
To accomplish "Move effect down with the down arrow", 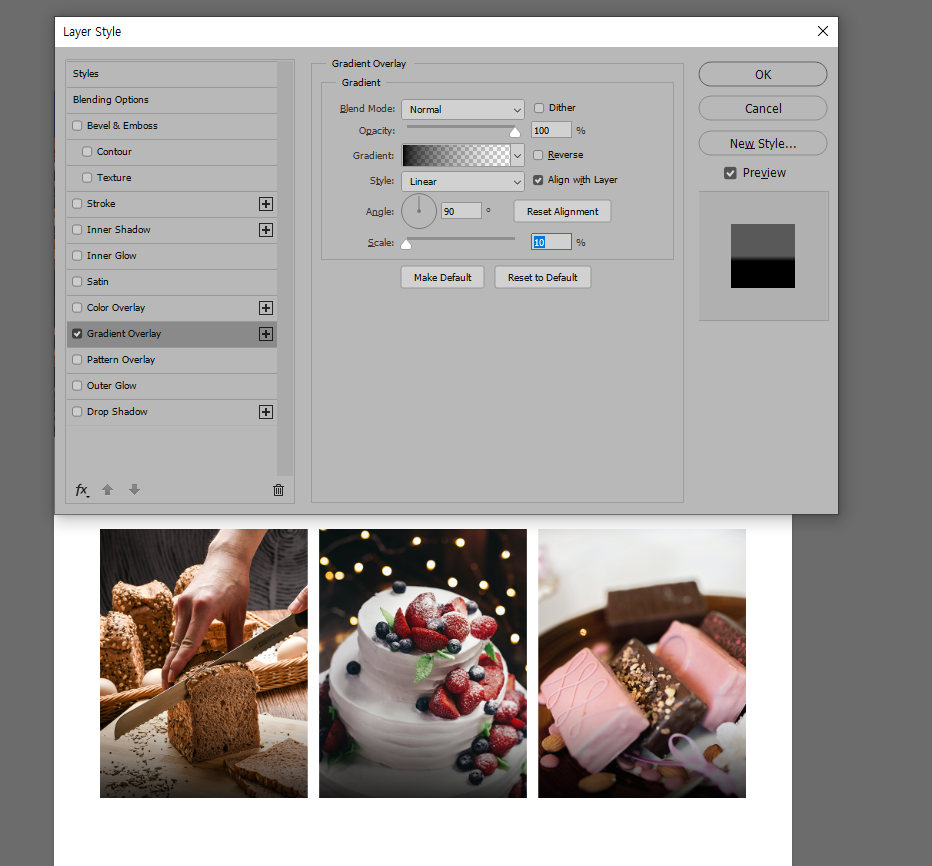I will tap(134, 490).
